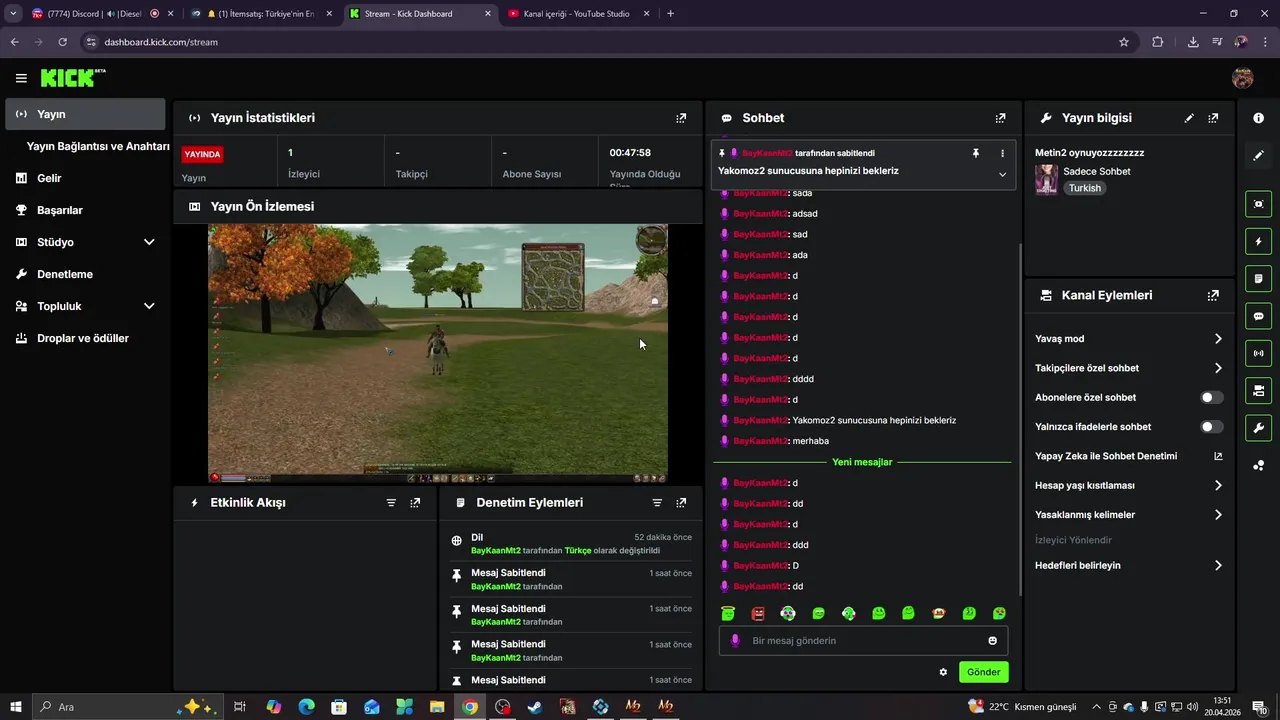Viewport: 1280px width, 720px height.
Task: Expand the Topluluk sidebar section
Action: (149, 306)
